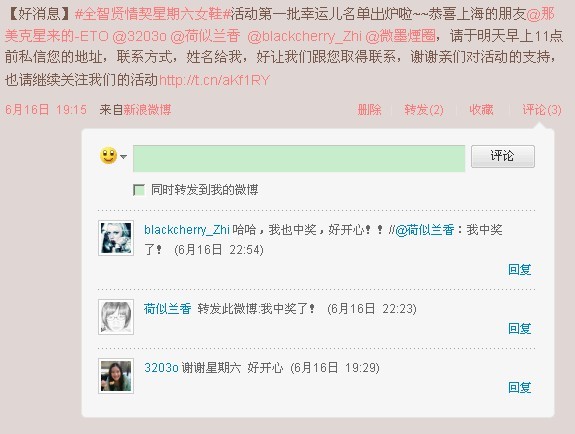The width and height of the screenshot is (575, 434).
Task: Click 转发(2) to repost
Action: tap(424, 110)
